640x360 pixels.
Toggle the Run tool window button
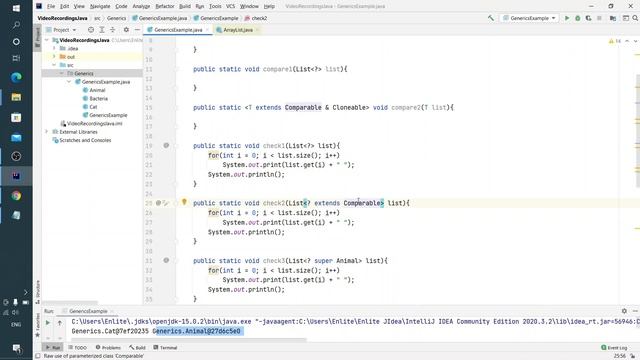(53, 347)
